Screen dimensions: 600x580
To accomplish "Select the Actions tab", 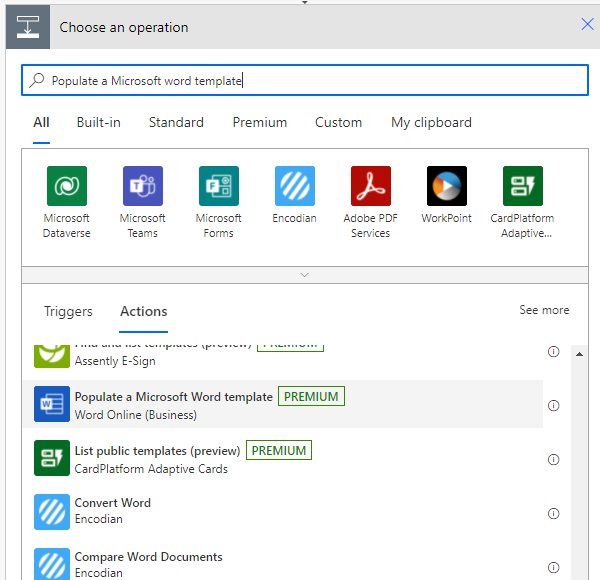I will (x=143, y=311).
